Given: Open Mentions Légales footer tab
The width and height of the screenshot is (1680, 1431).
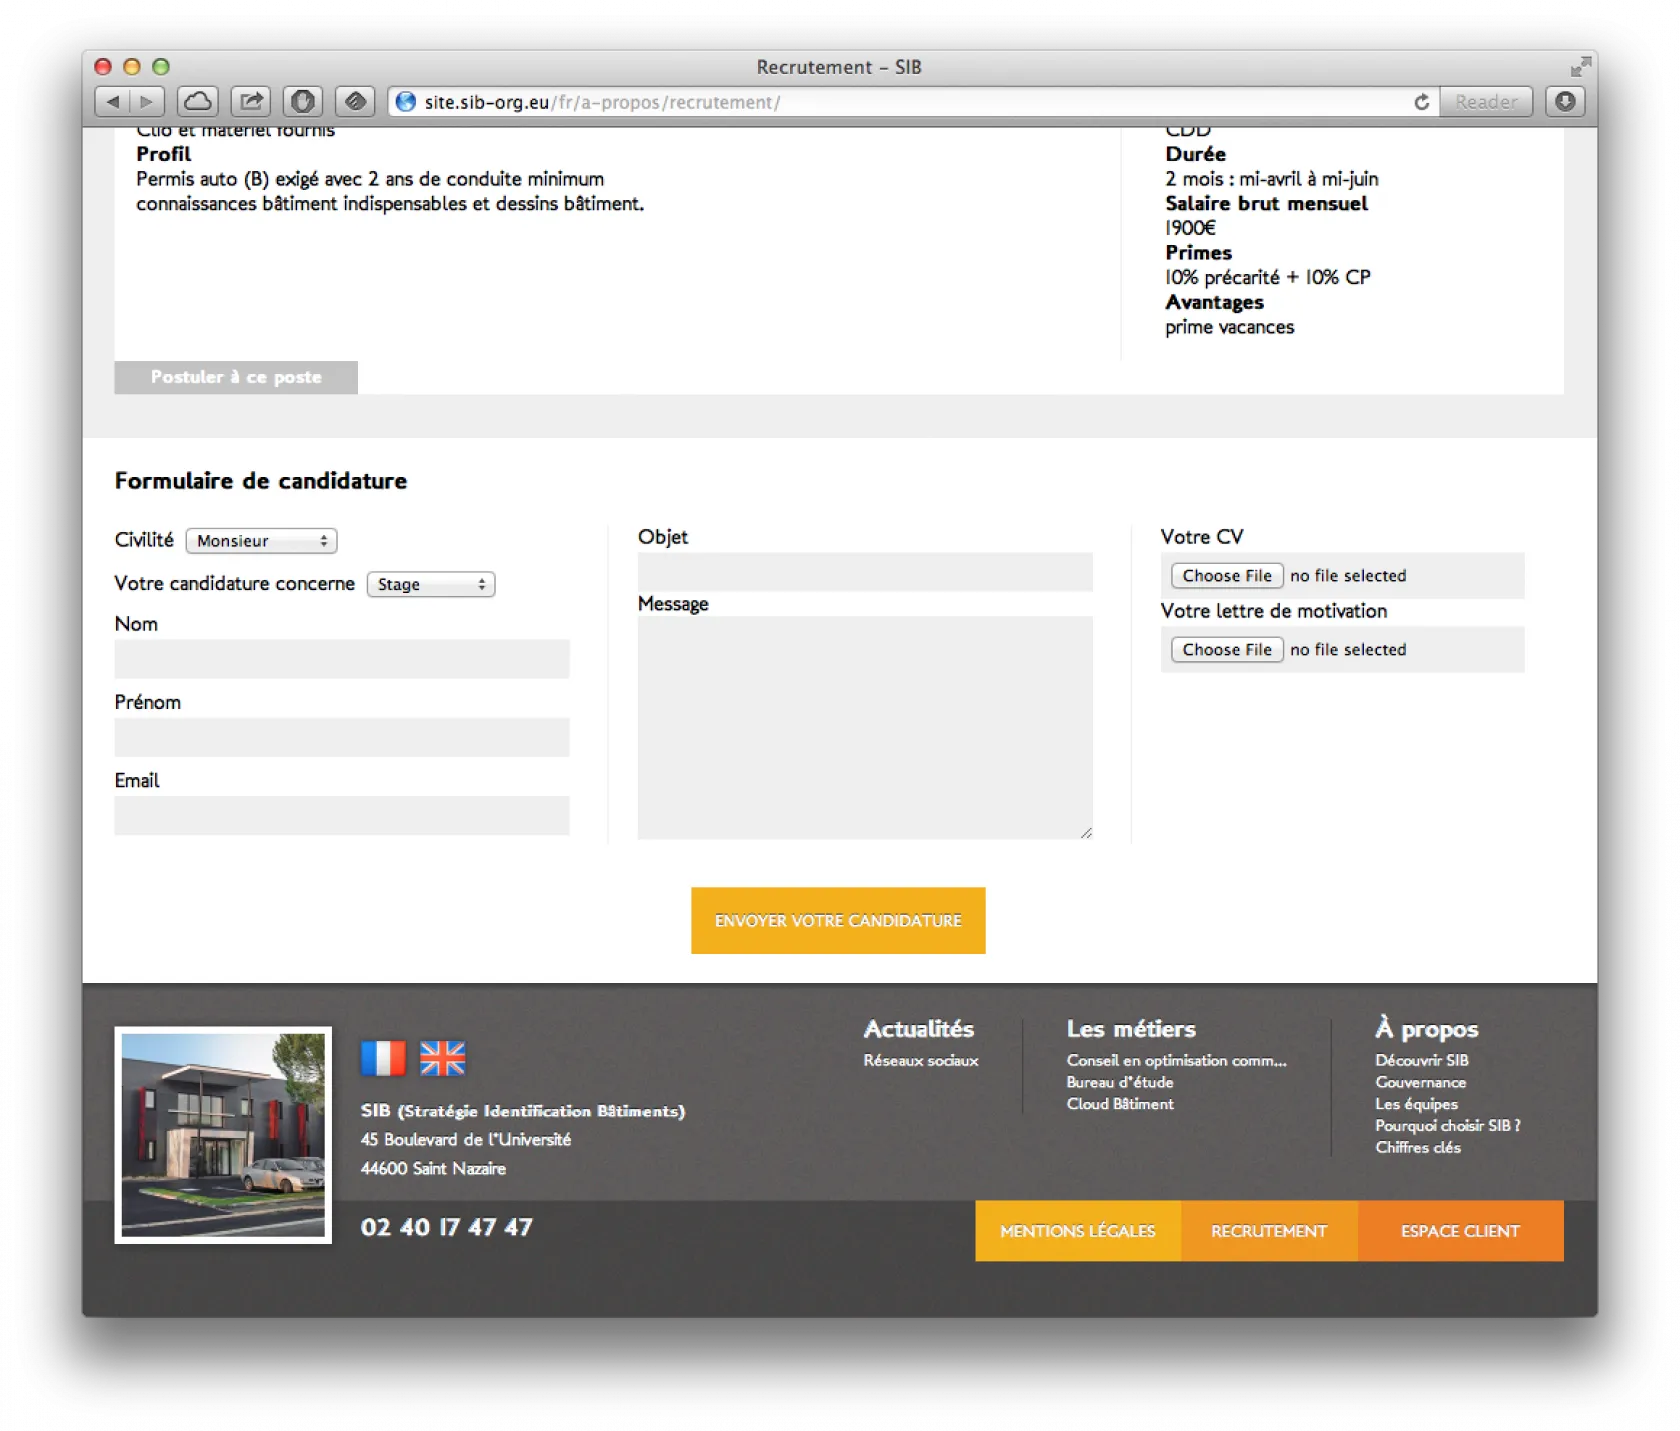Looking at the screenshot, I should point(1077,1231).
